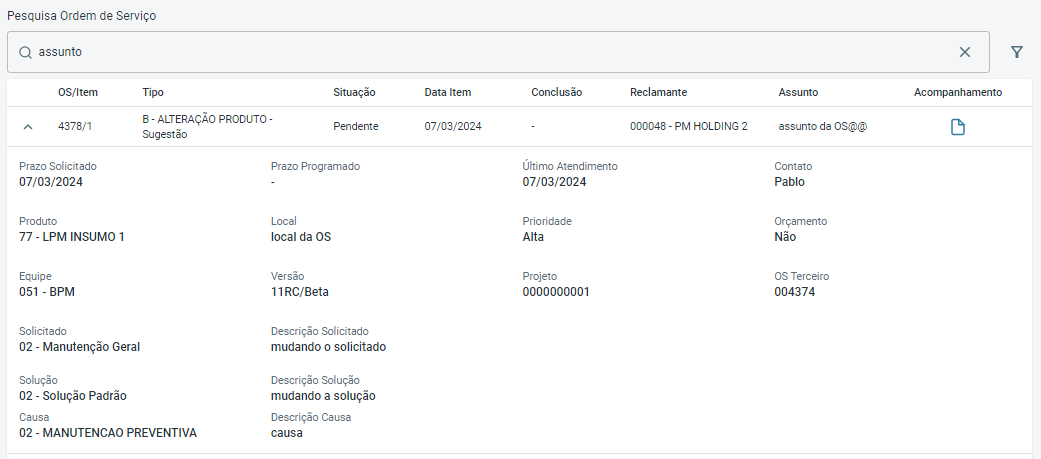Sort by Assunto column header

click(798, 92)
